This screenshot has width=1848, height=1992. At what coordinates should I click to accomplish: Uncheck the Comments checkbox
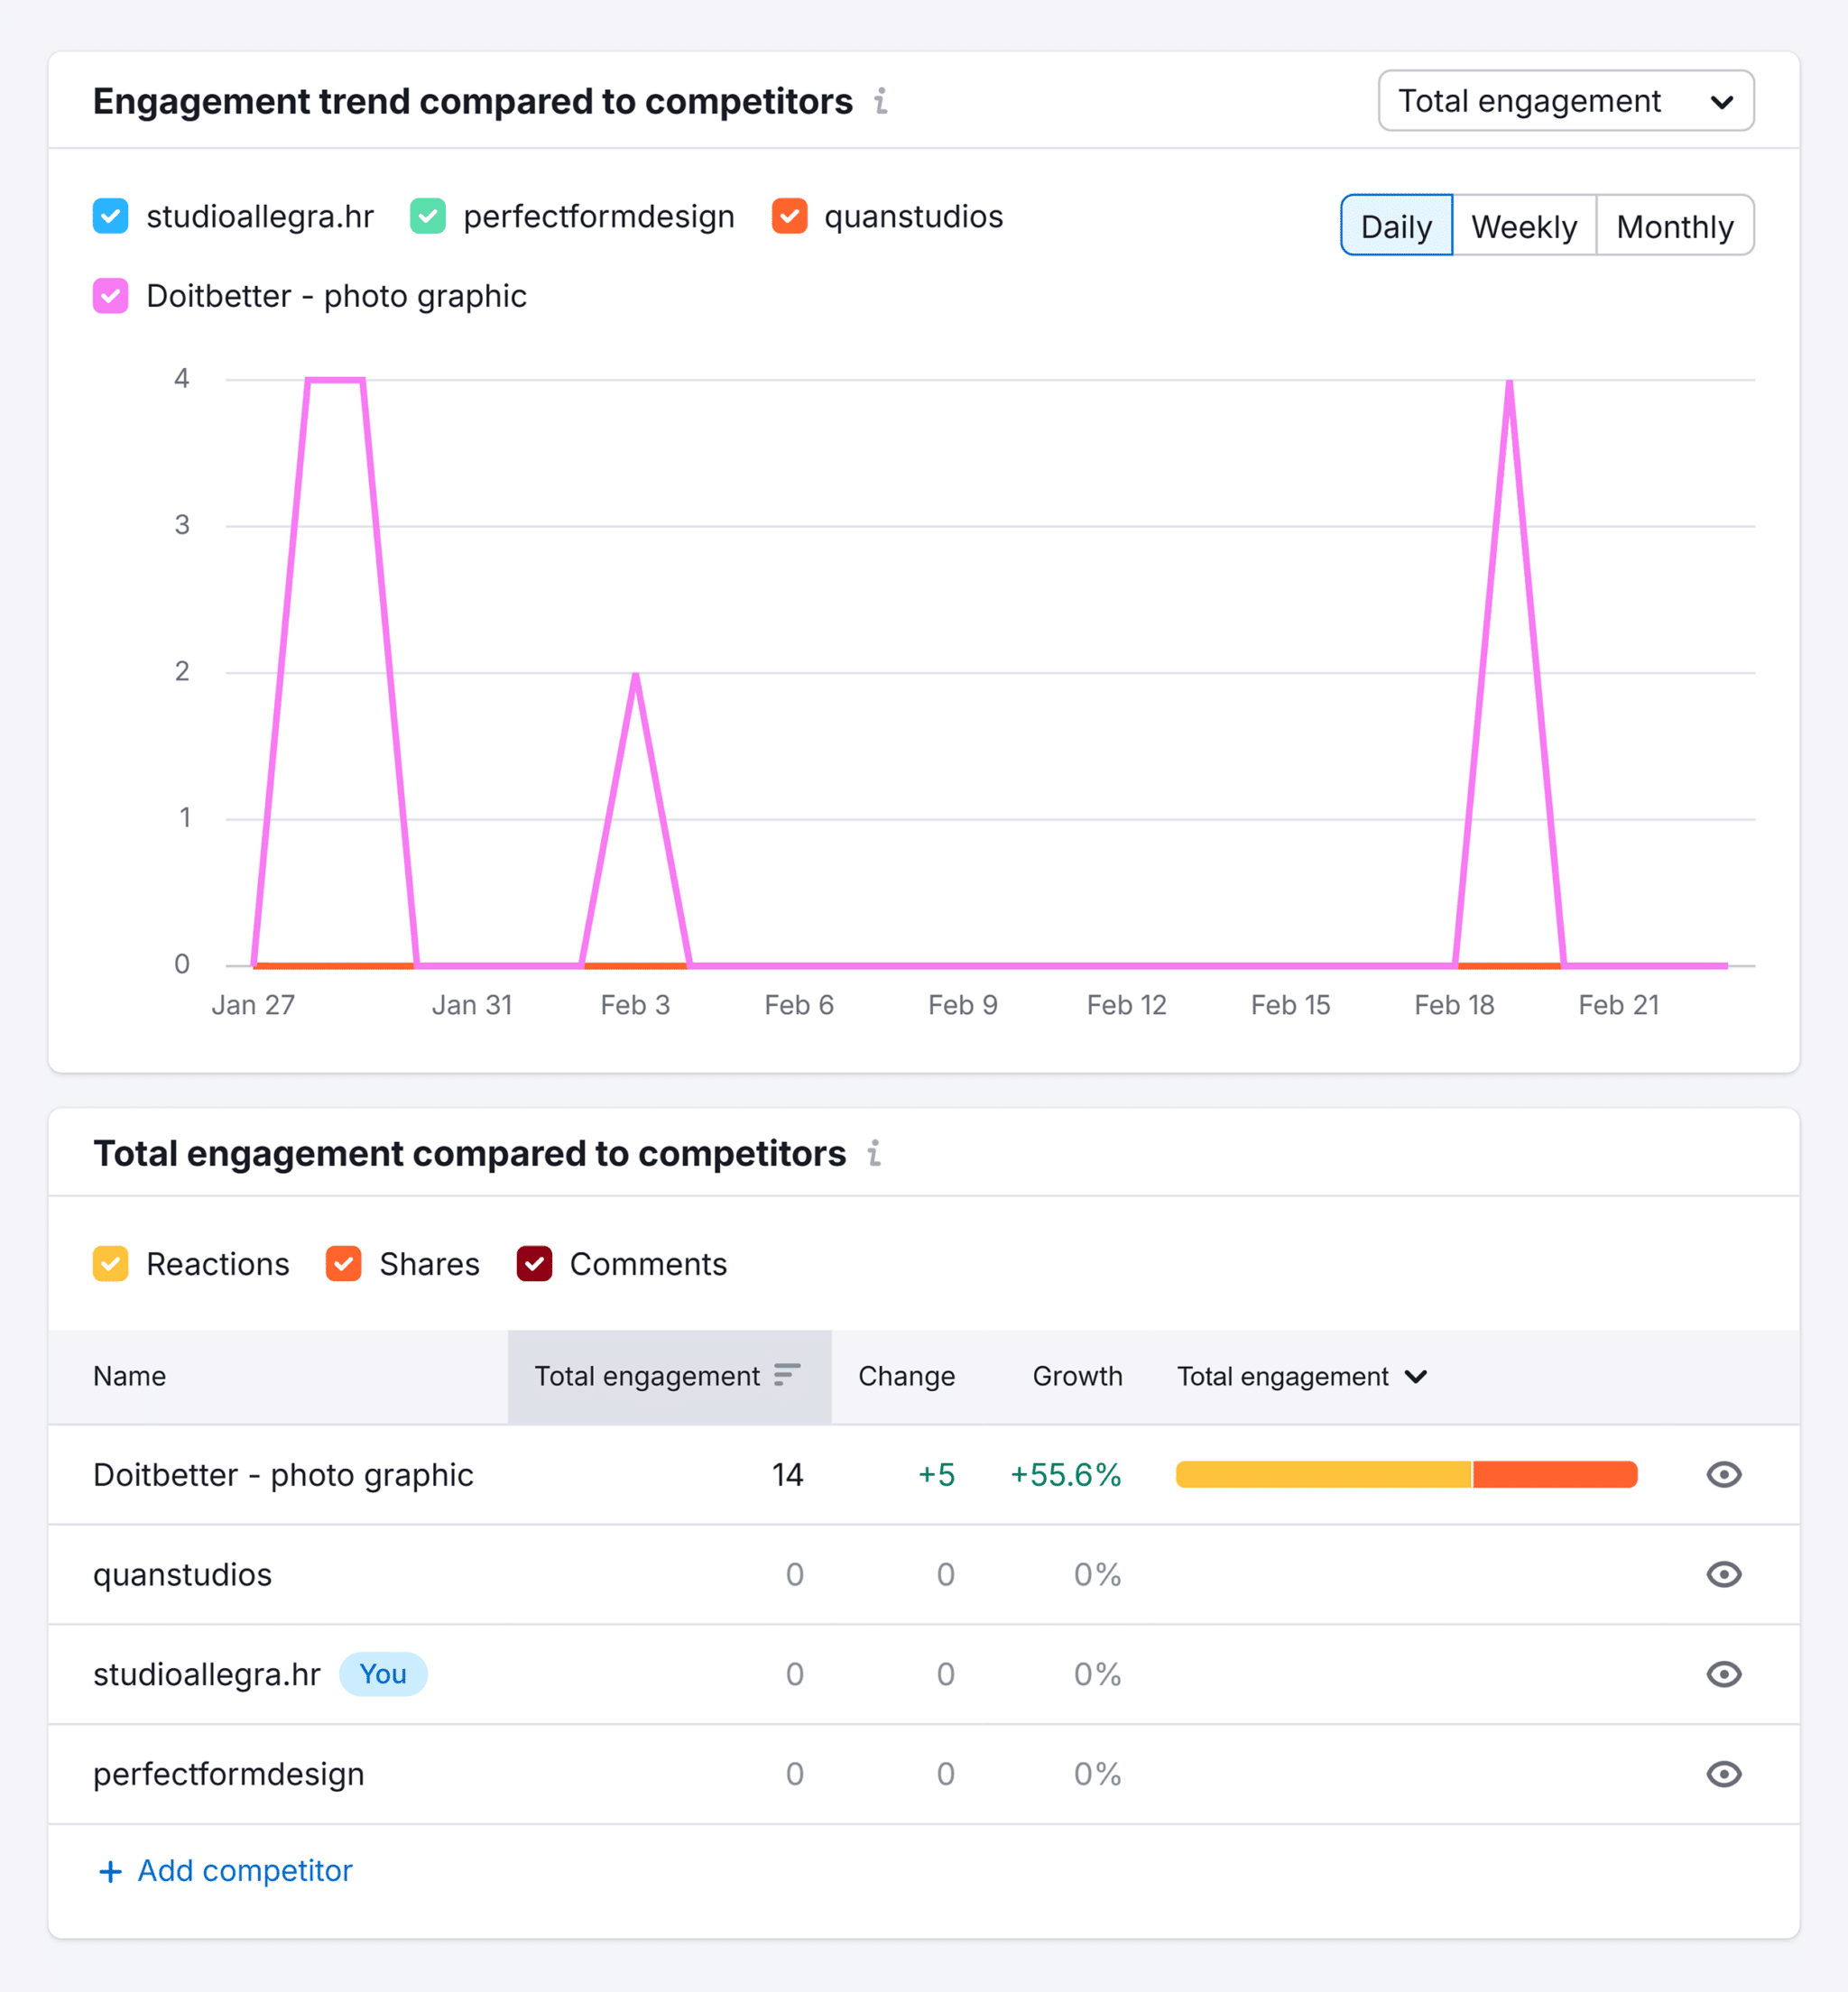click(534, 1264)
